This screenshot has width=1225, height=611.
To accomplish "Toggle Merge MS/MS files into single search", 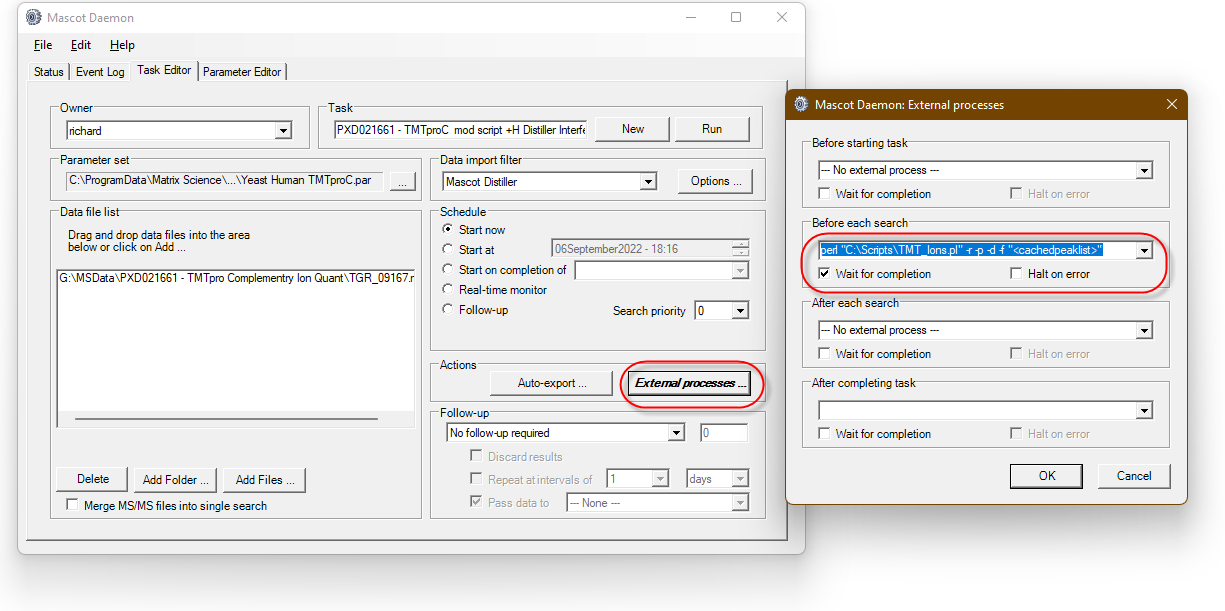I will [x=72, y=505].
